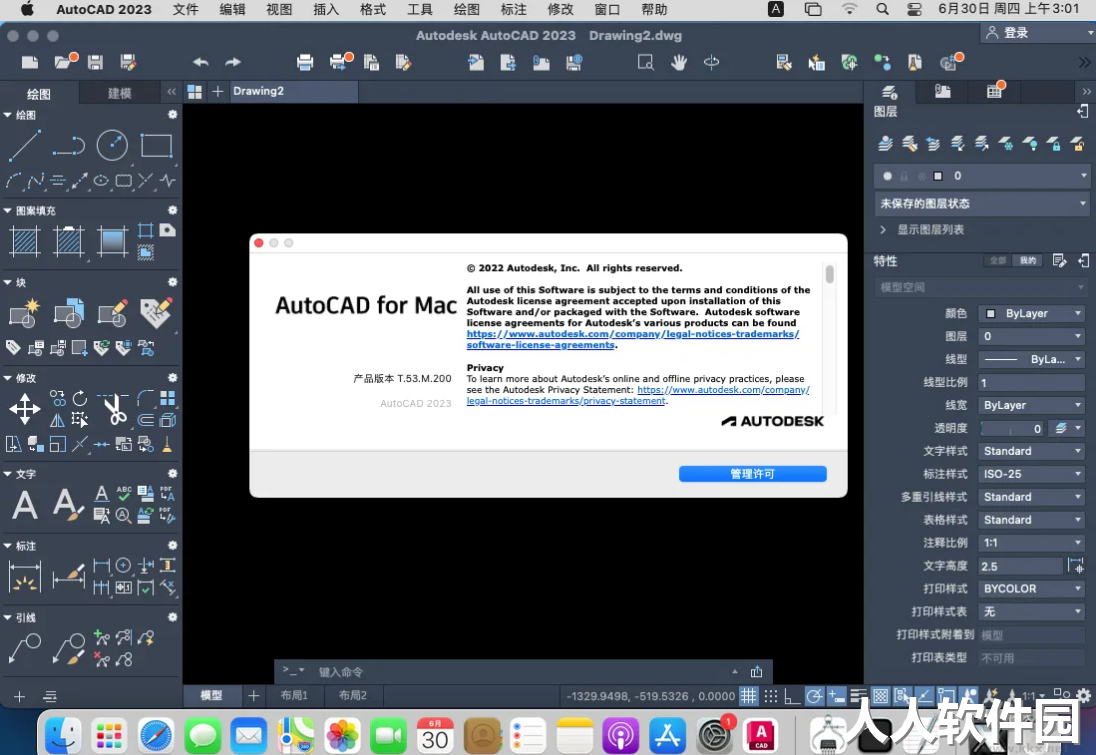Click the Gradient fill tool
Screen dimensions: 1096x755
pyautogui.click(x=112, y=242)
